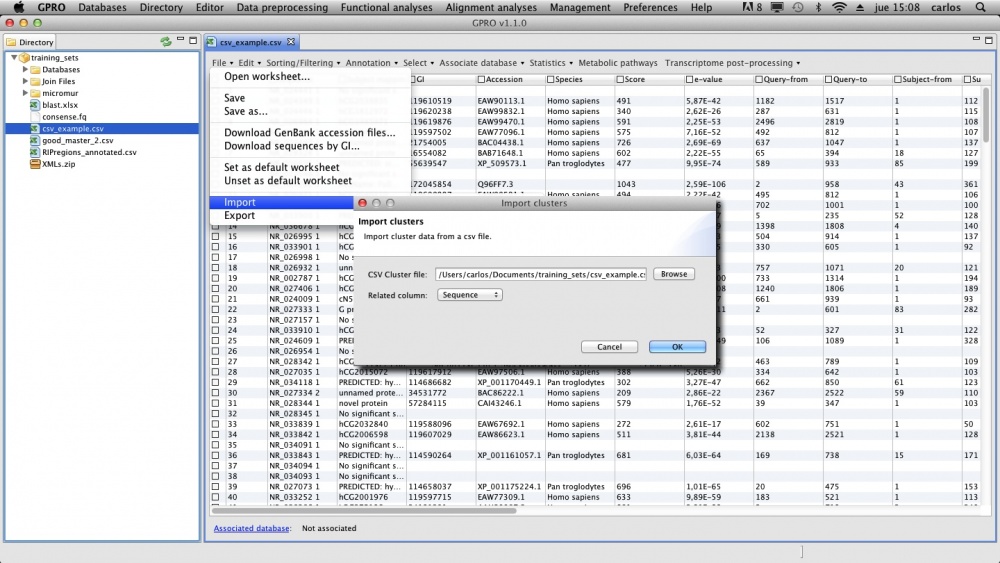Expand the Transcriptome post-processing menu
1000x563 pixels.
coord(732,63)
